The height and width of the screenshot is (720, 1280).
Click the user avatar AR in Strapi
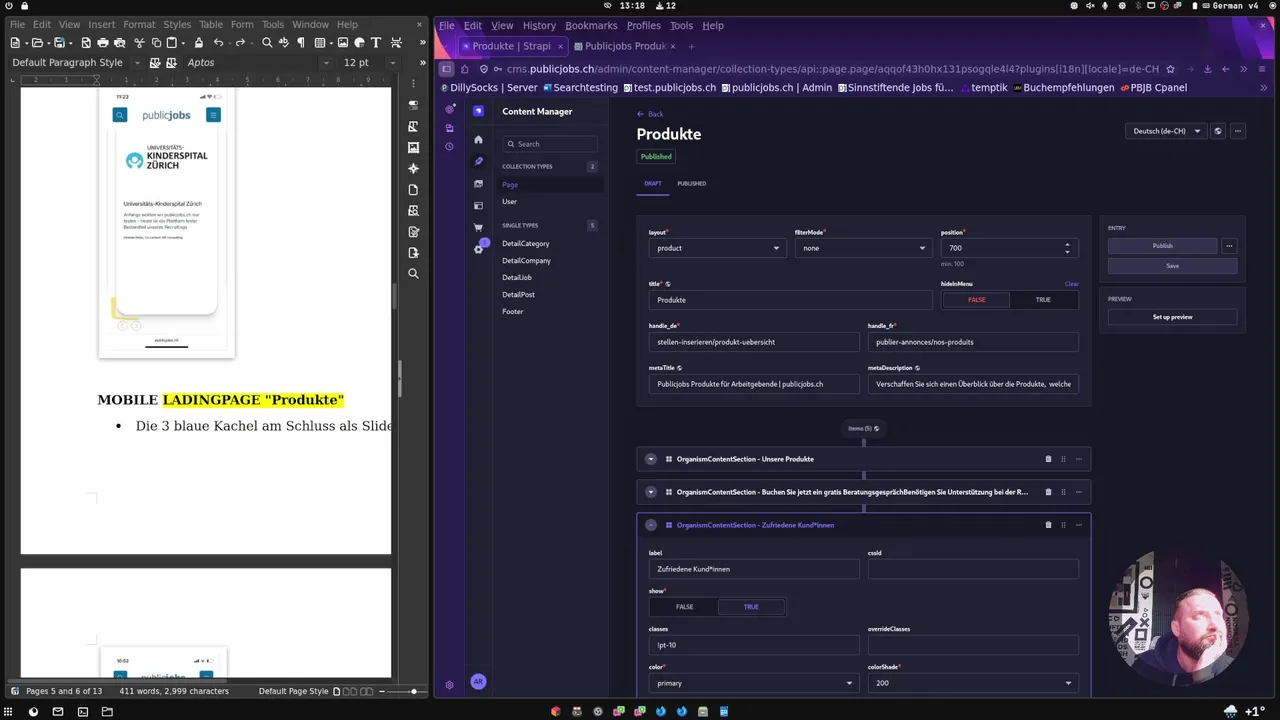478,682
